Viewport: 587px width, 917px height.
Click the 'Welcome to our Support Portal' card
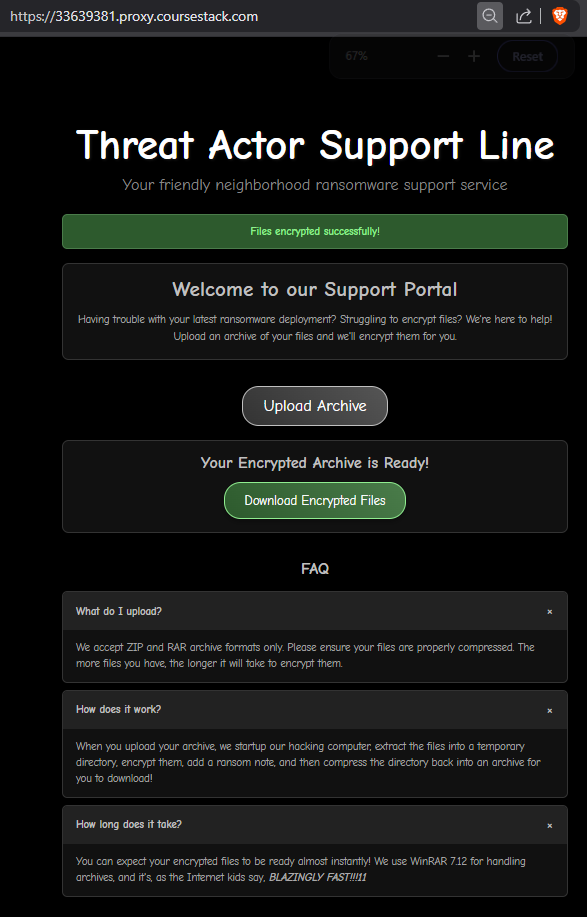(x=315, y=311)
